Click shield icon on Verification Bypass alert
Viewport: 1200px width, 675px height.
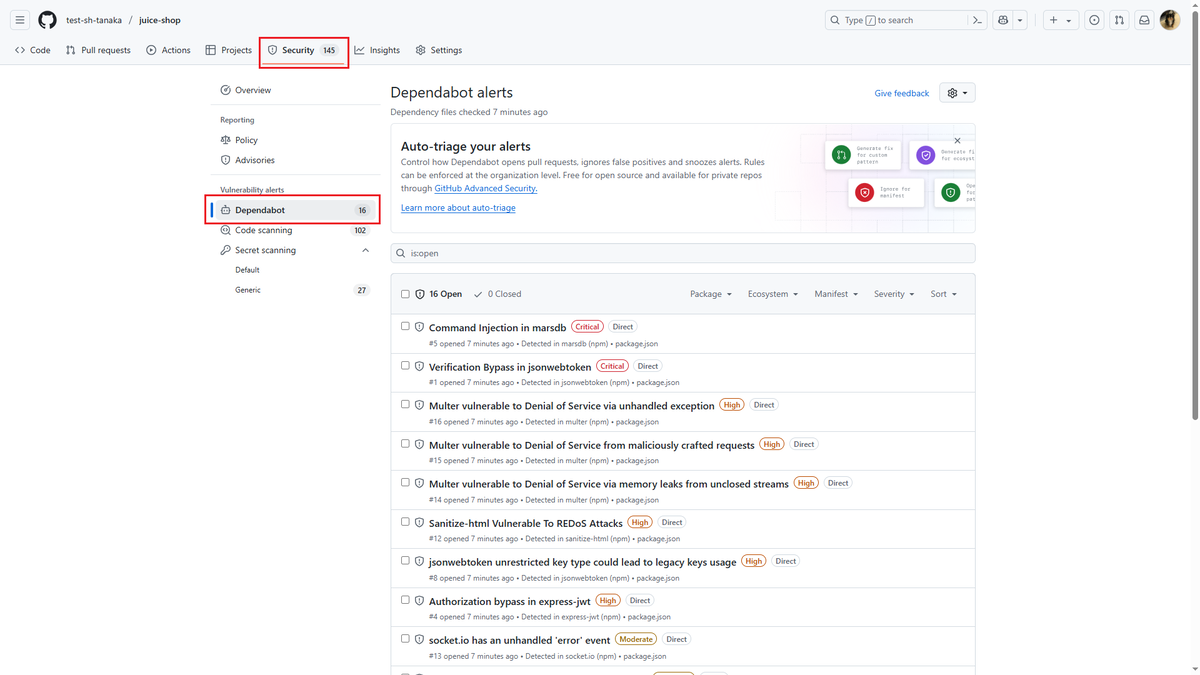coord(419,366)
